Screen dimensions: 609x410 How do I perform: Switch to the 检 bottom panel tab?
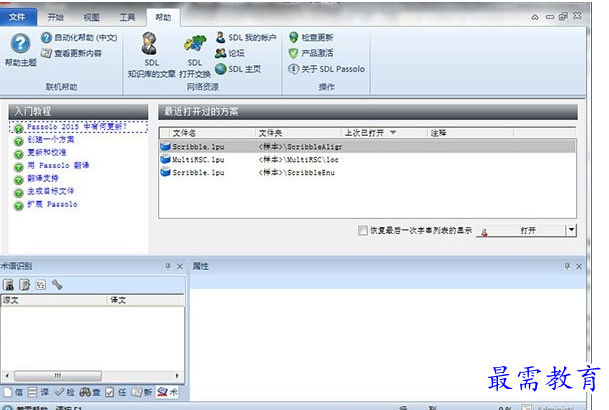click(x=64, y=392)
